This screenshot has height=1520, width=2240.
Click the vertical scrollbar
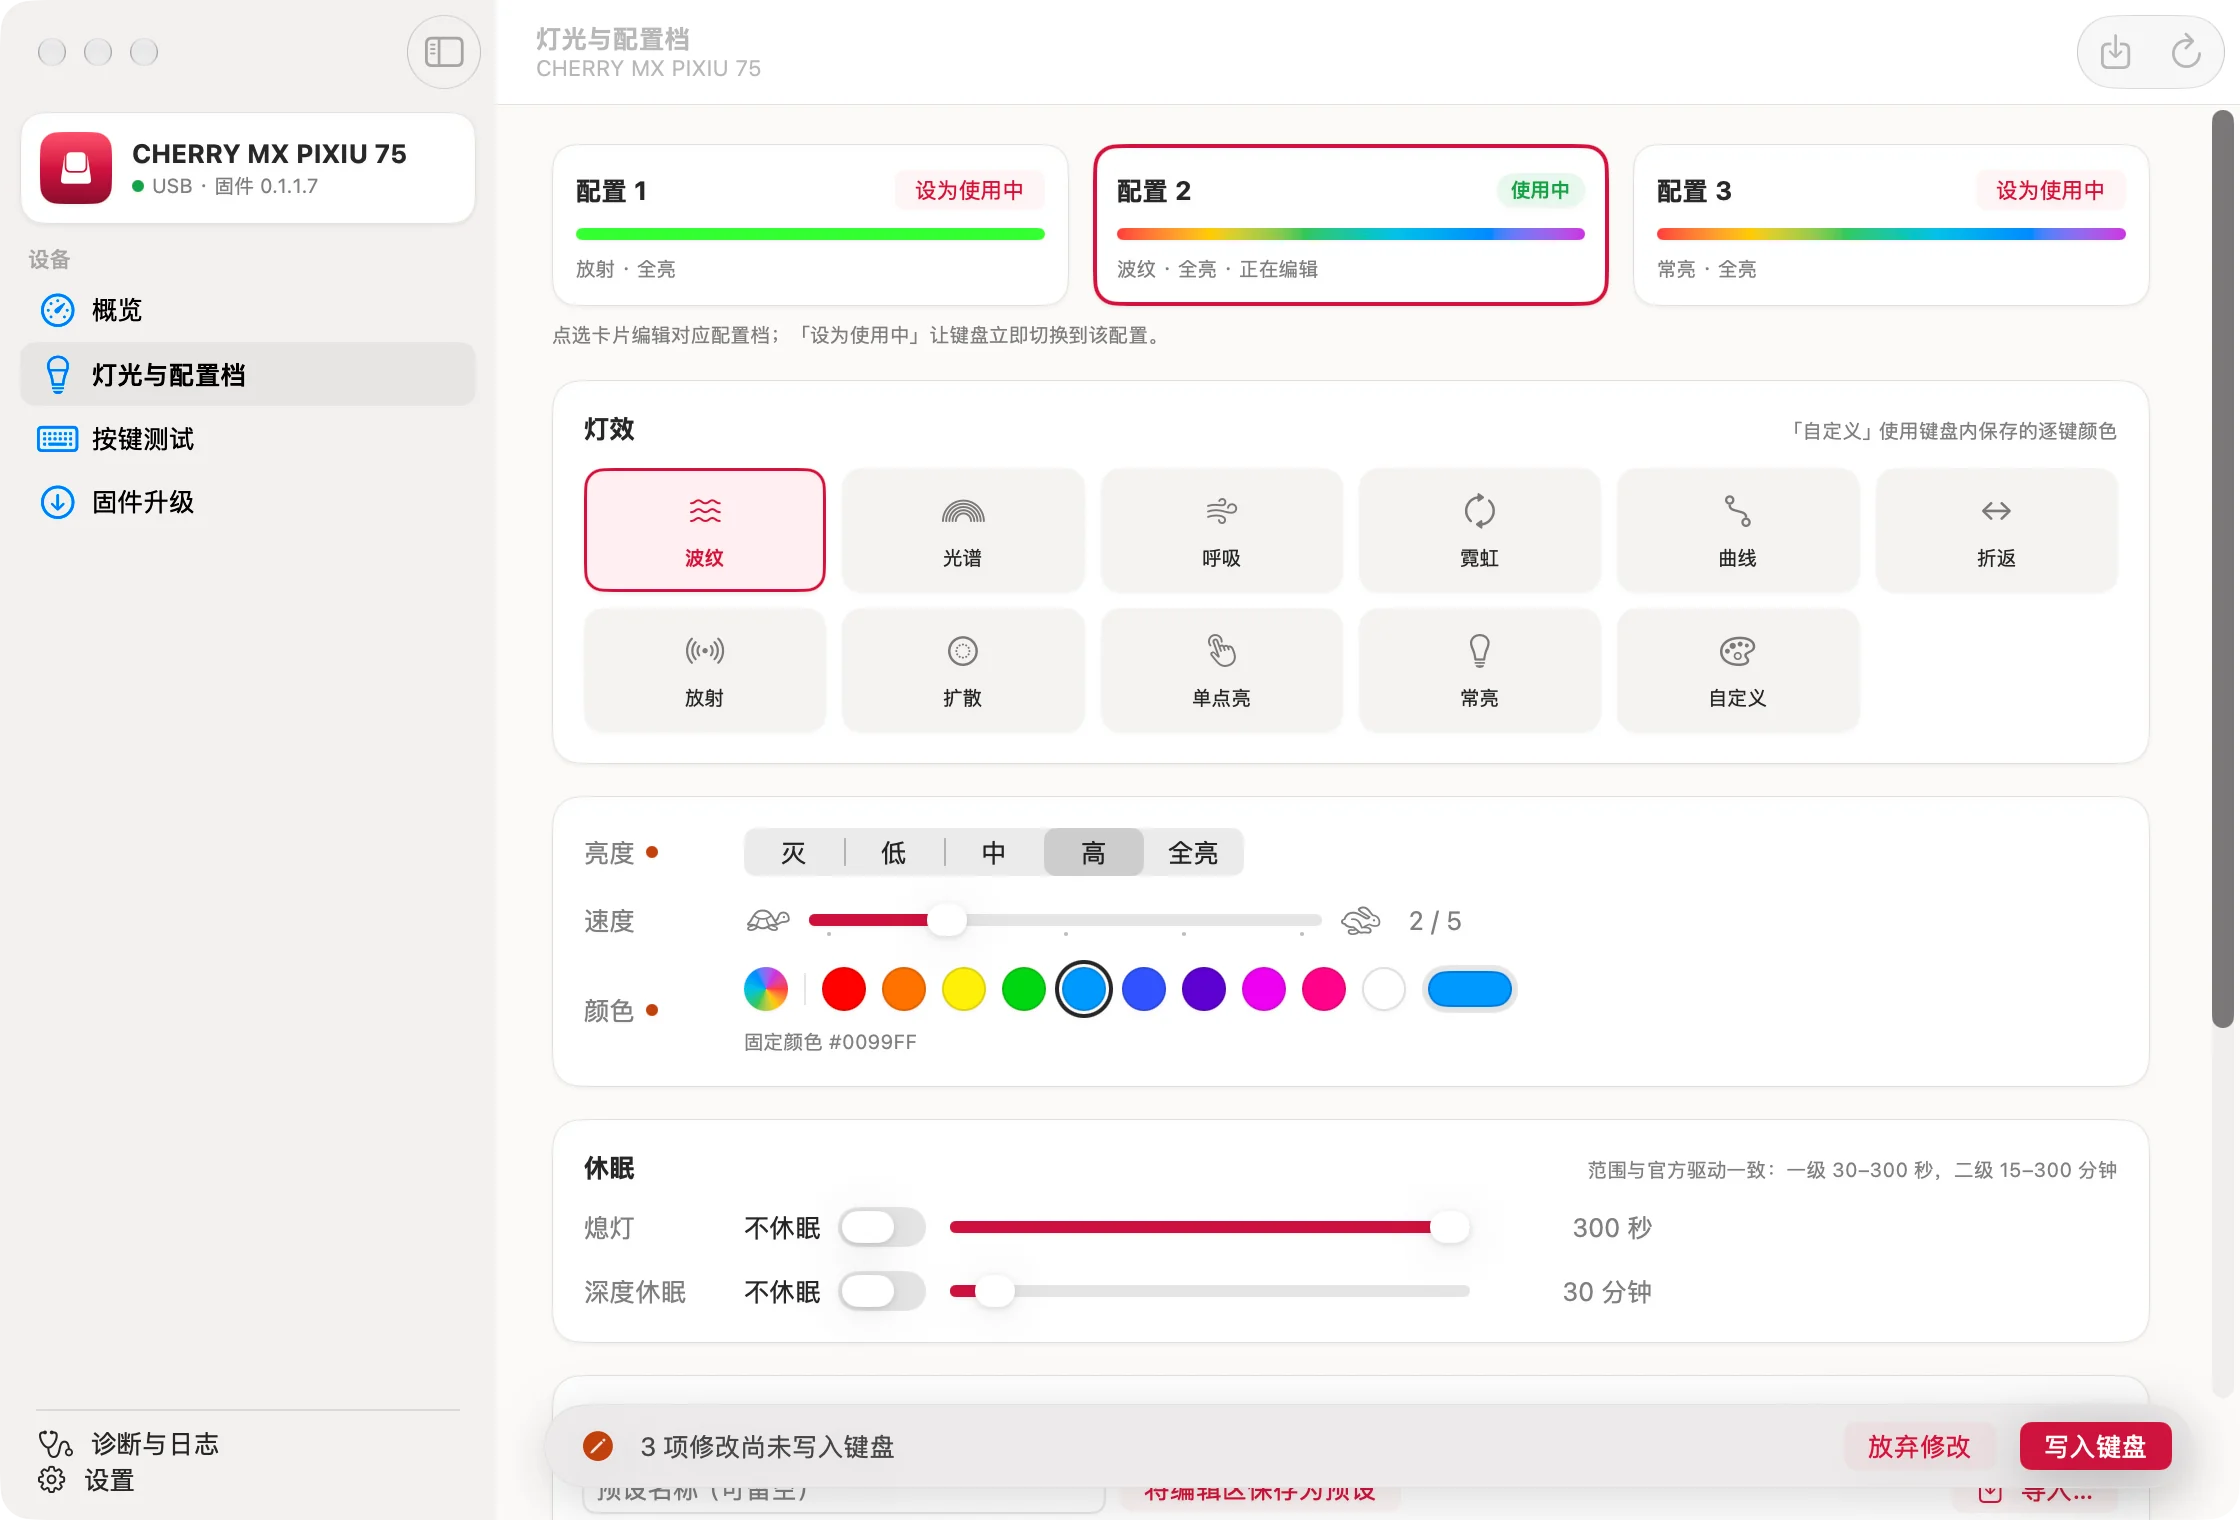2222,570
